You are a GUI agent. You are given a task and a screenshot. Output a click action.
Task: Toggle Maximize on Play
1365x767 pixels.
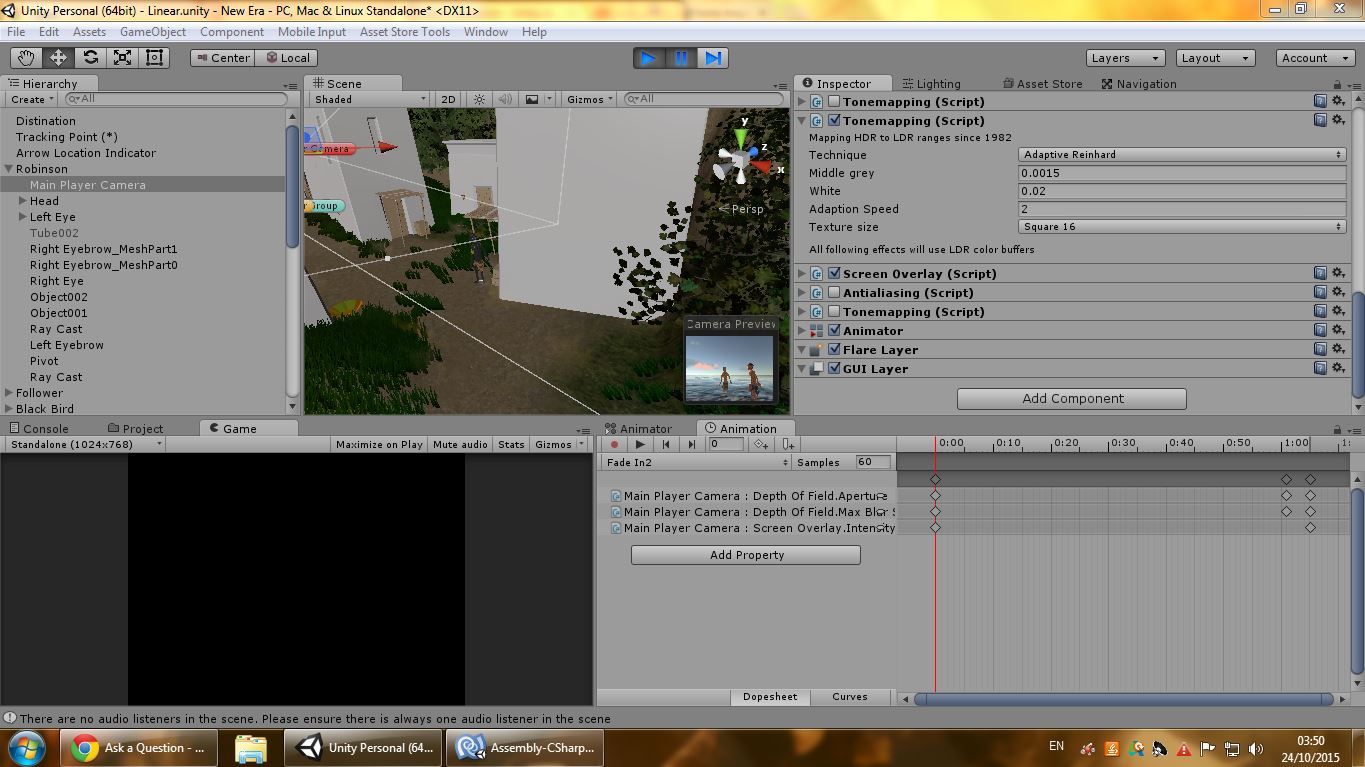(379, 444)
